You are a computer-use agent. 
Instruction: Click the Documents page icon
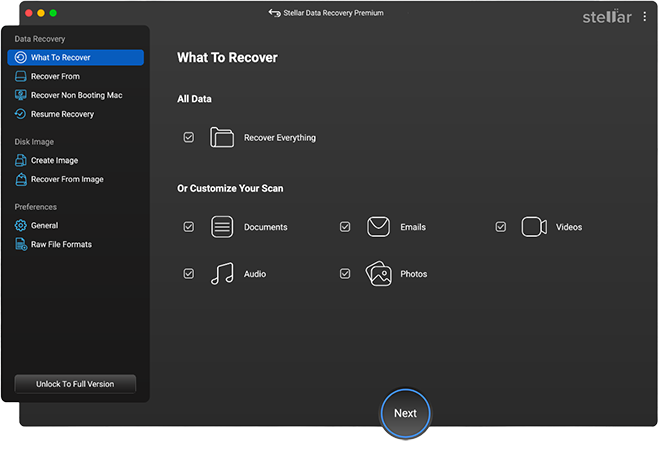click(222, 227)
